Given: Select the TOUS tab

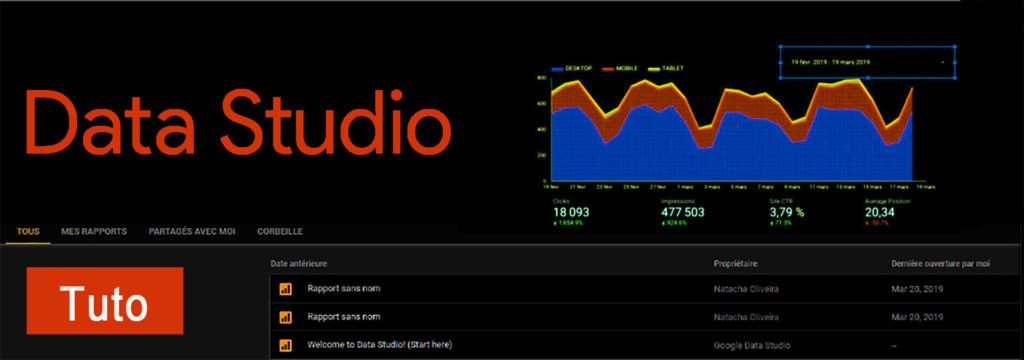Looking at the screenshot, I should point(28,231).
